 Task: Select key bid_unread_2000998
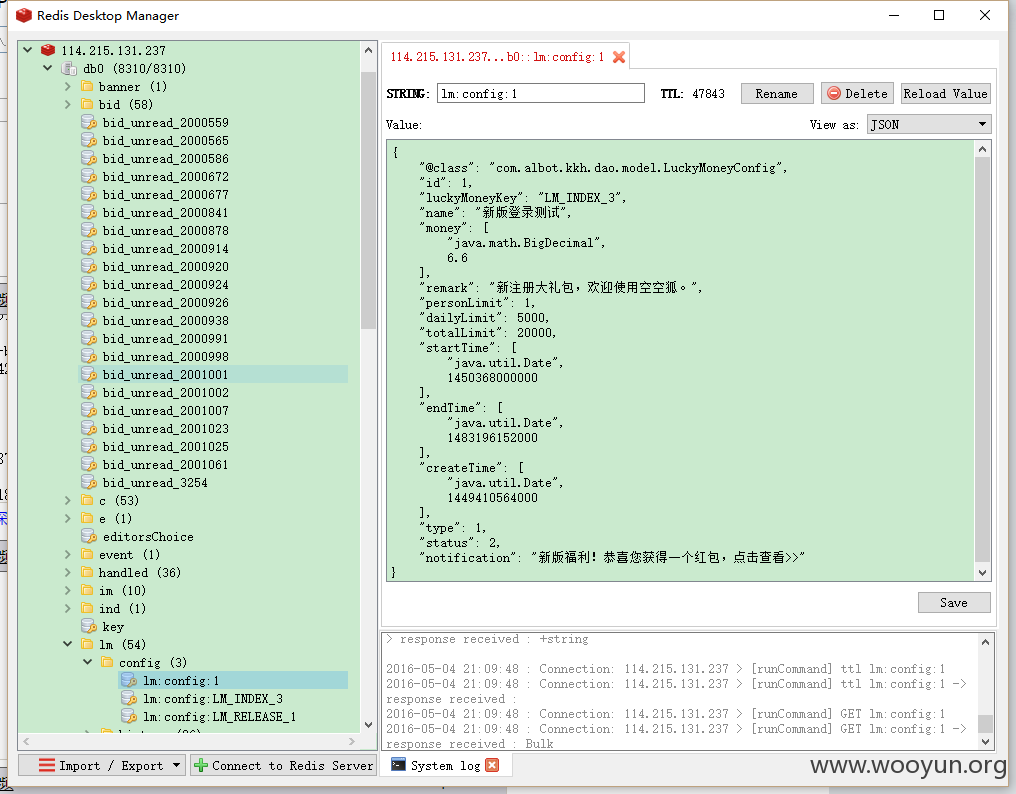click(x=165, y=356)
